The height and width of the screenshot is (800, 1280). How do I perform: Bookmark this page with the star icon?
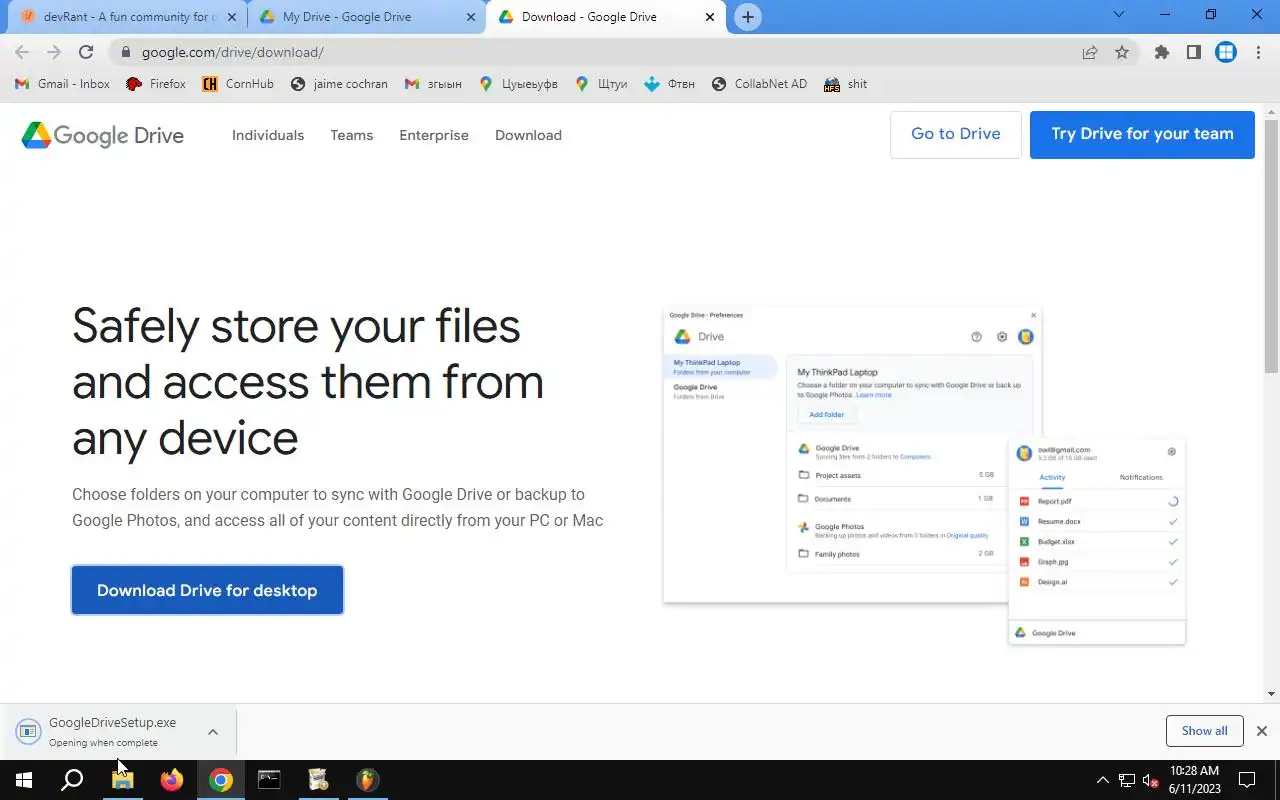tap(1122, 52)
